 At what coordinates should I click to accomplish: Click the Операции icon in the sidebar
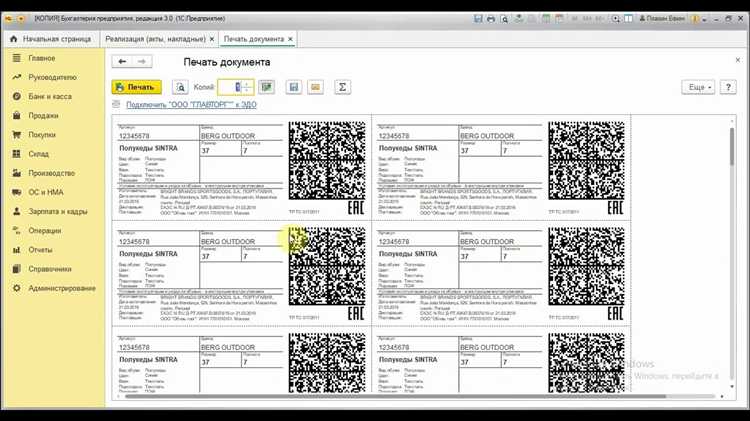click(17, 230)
